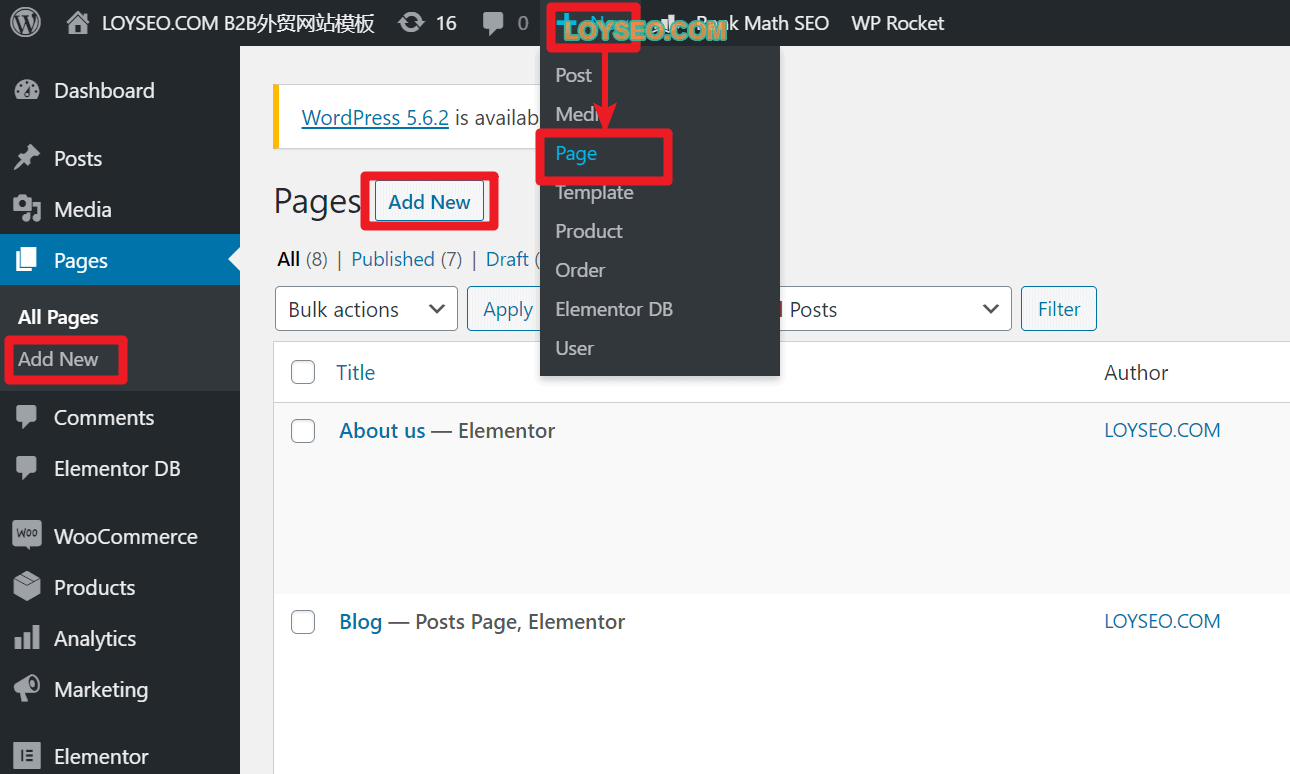Open the About us page link
The height and width of the screenshot is (774, 1290).
pos(382,431)
